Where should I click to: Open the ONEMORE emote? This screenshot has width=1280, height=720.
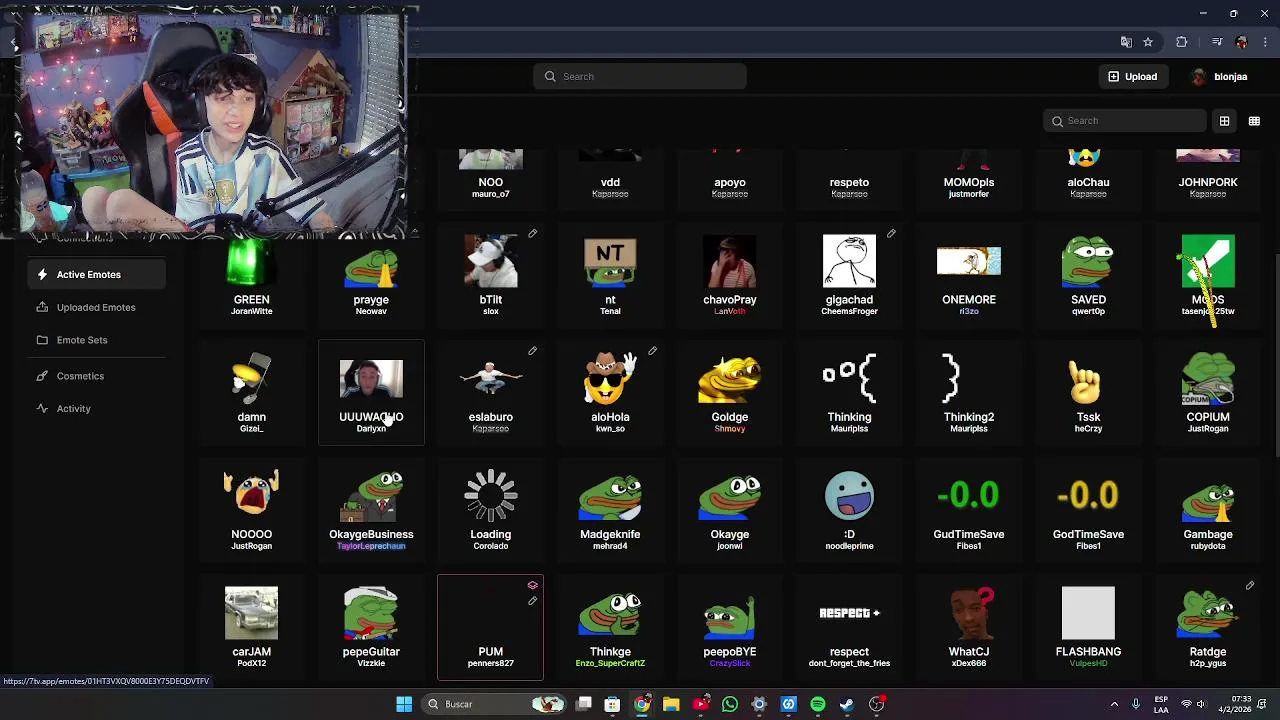tap(969, 276)
